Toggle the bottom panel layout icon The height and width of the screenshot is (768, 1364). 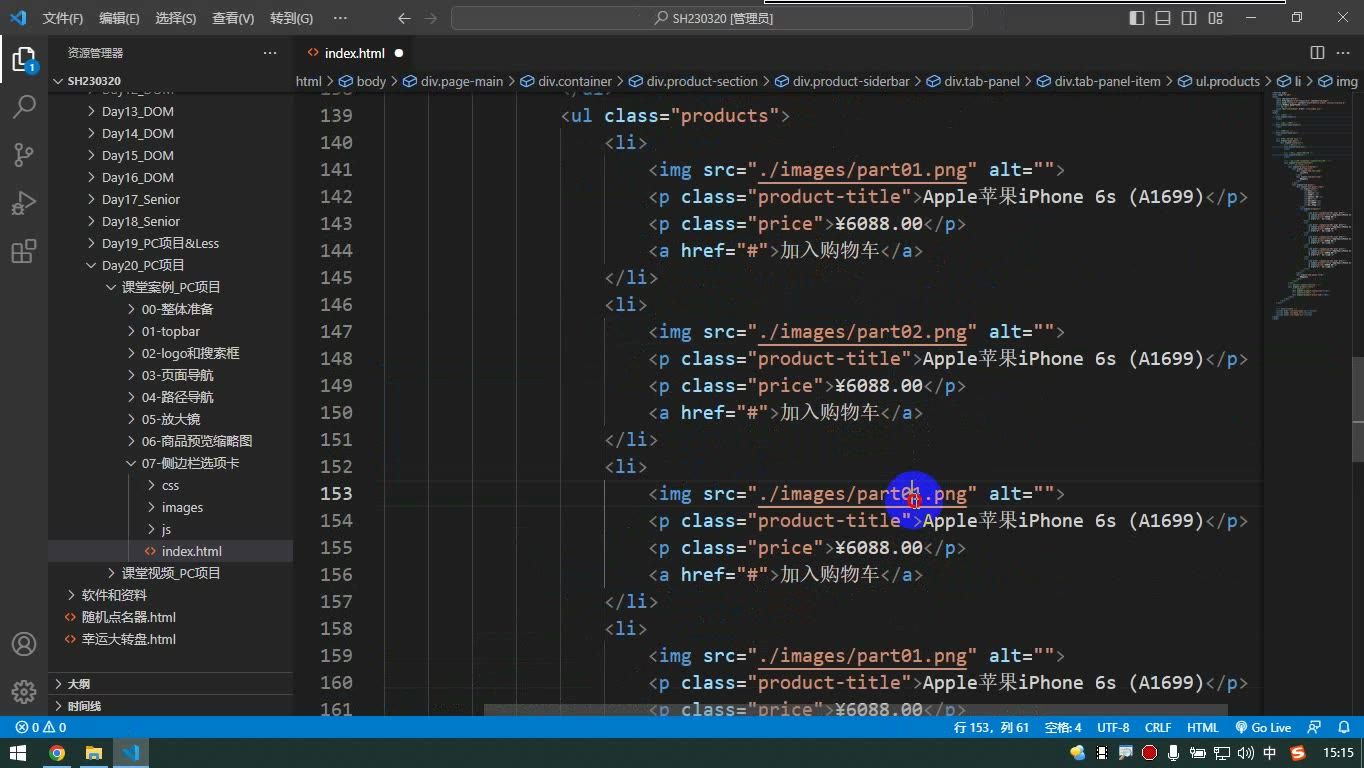pos(1163,18)
